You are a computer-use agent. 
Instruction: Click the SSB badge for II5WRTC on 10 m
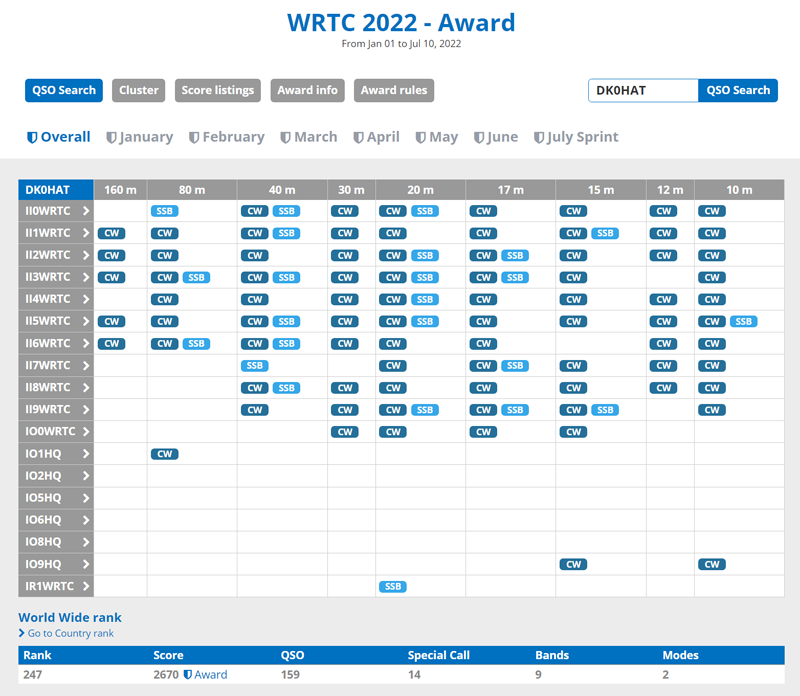coord(743,321)
